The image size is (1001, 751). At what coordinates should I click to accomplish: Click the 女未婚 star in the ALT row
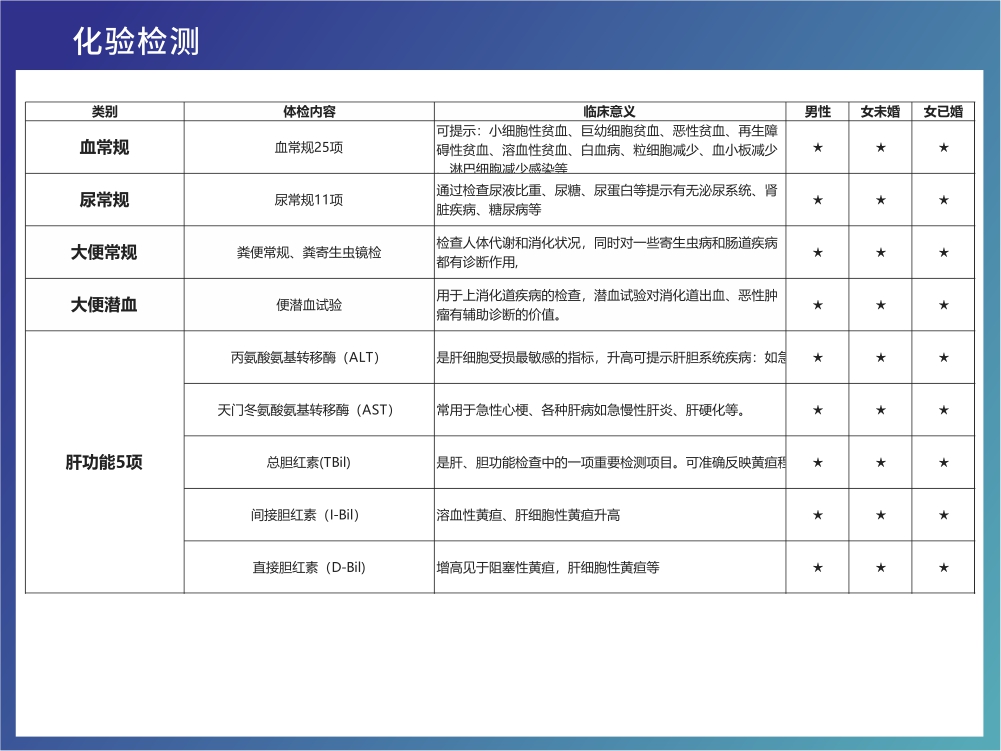point(880,357)
